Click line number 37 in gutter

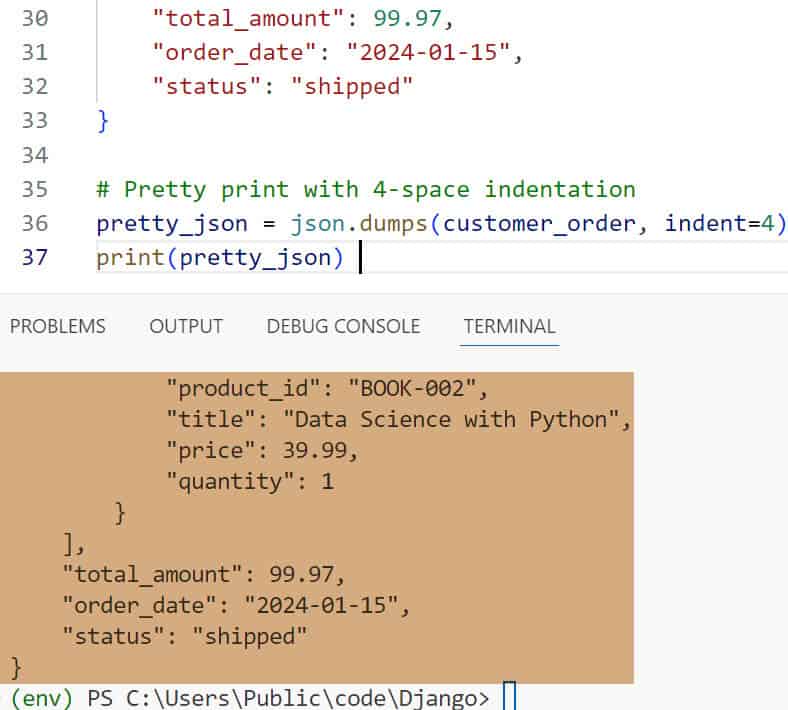(x=35, y=257)
